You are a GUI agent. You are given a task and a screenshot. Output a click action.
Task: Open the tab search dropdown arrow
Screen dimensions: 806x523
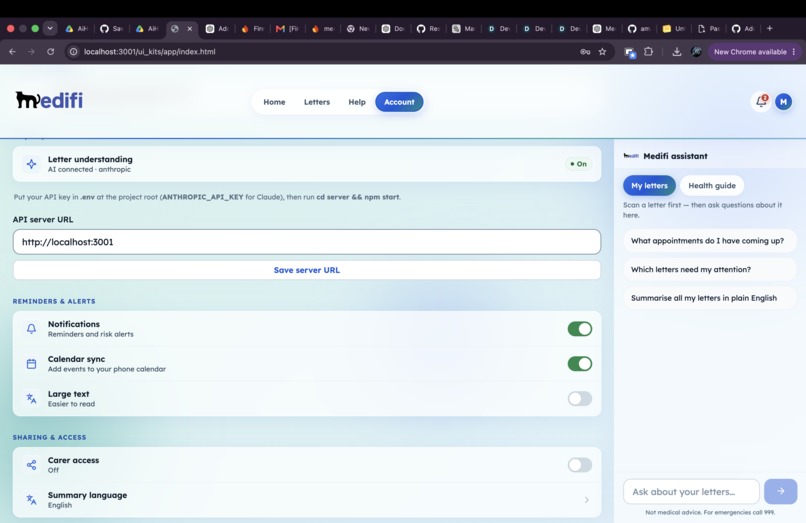50,28
